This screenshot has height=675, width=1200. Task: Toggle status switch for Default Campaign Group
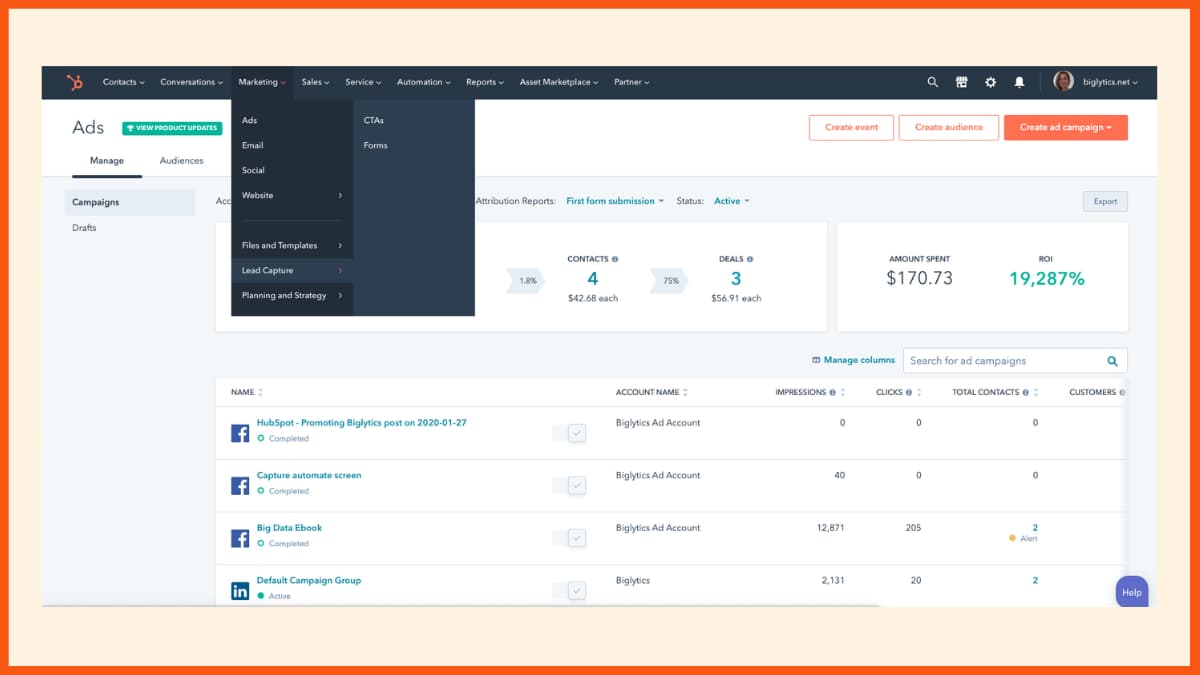click(569, 591)
